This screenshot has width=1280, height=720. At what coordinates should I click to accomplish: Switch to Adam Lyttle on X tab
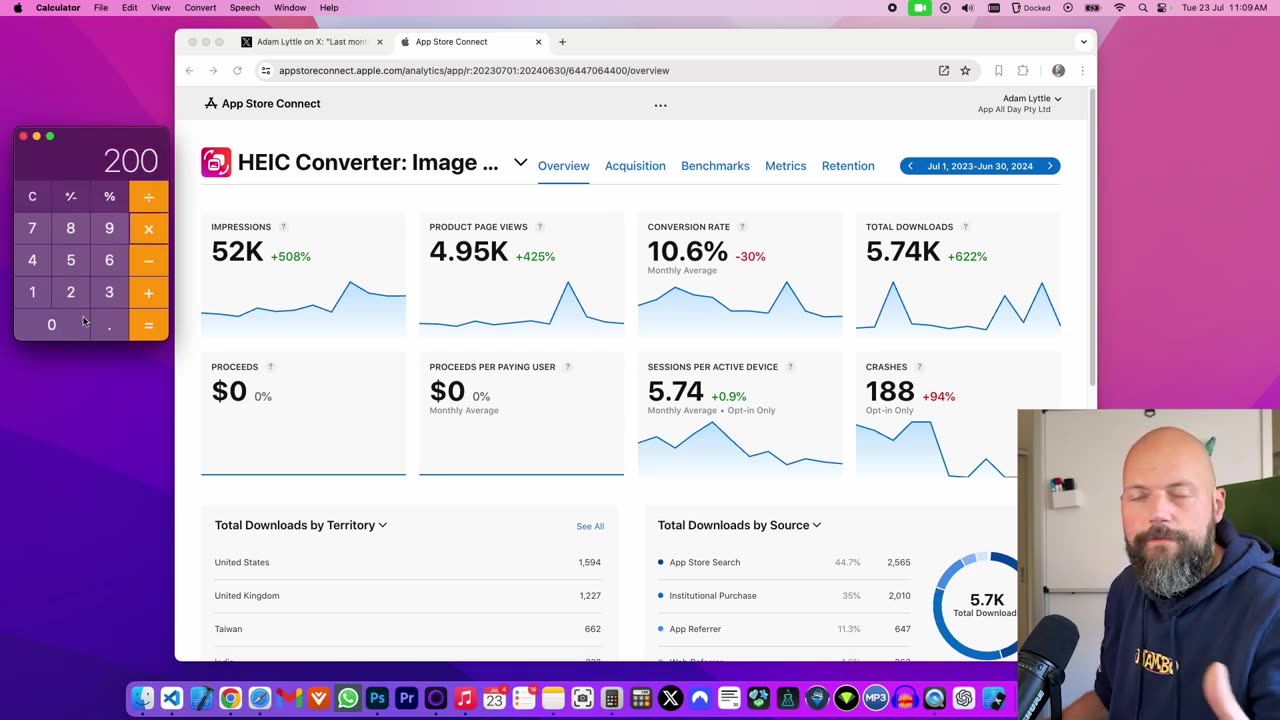[312, 42]
